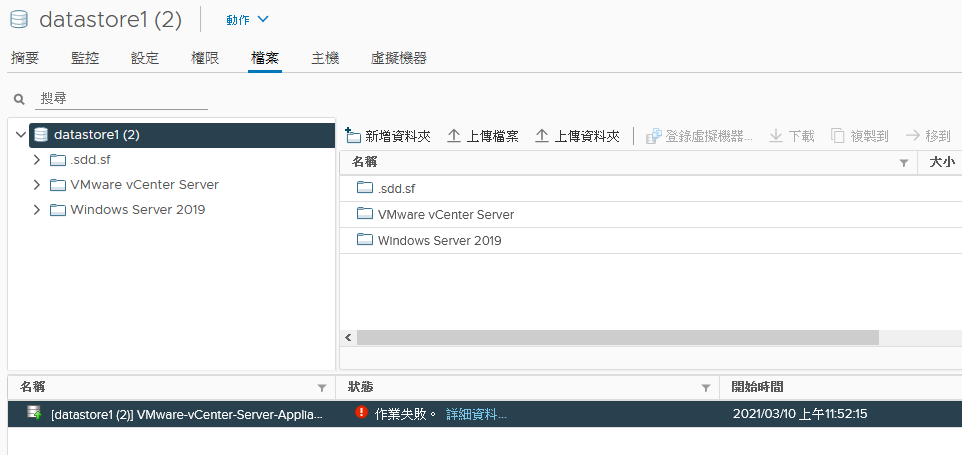Screen dimensions: 962x455
Task: Click the Upload Folder (上傳資料夾) arrow icon
Action: [x=542, y=136]
